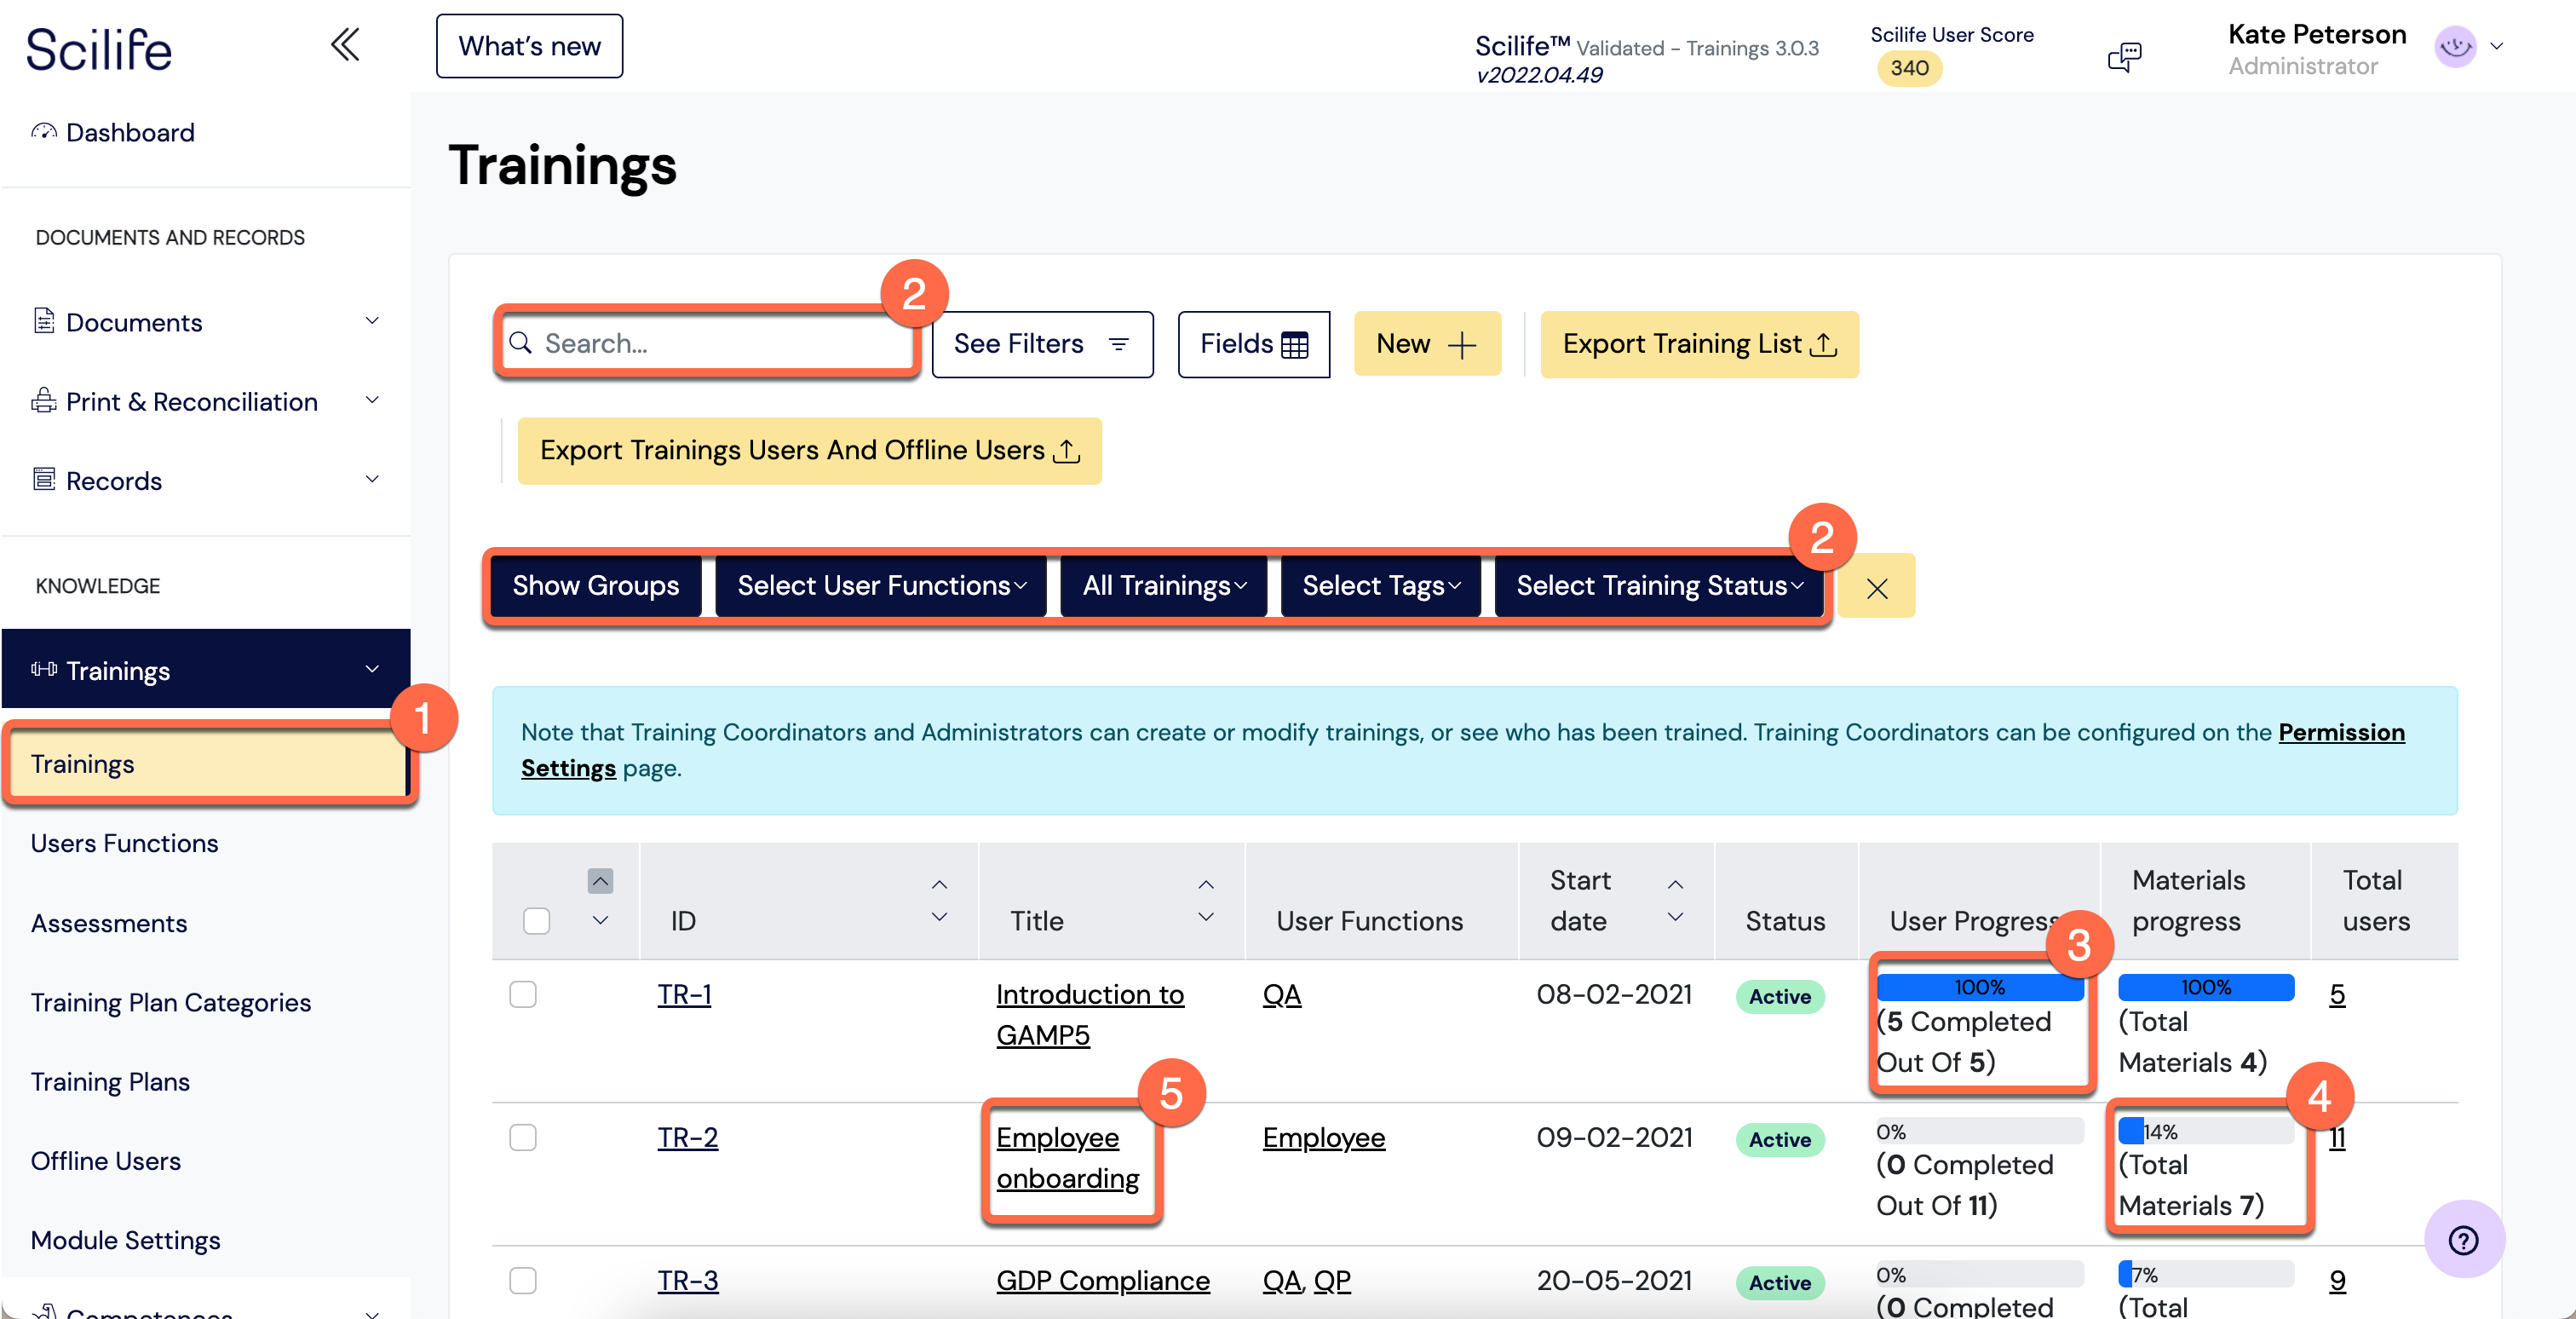Open the Select Tags dropdown
Viewport: 2576px width, 1319px height.
pyautogui.click(x=1380, y=586)
